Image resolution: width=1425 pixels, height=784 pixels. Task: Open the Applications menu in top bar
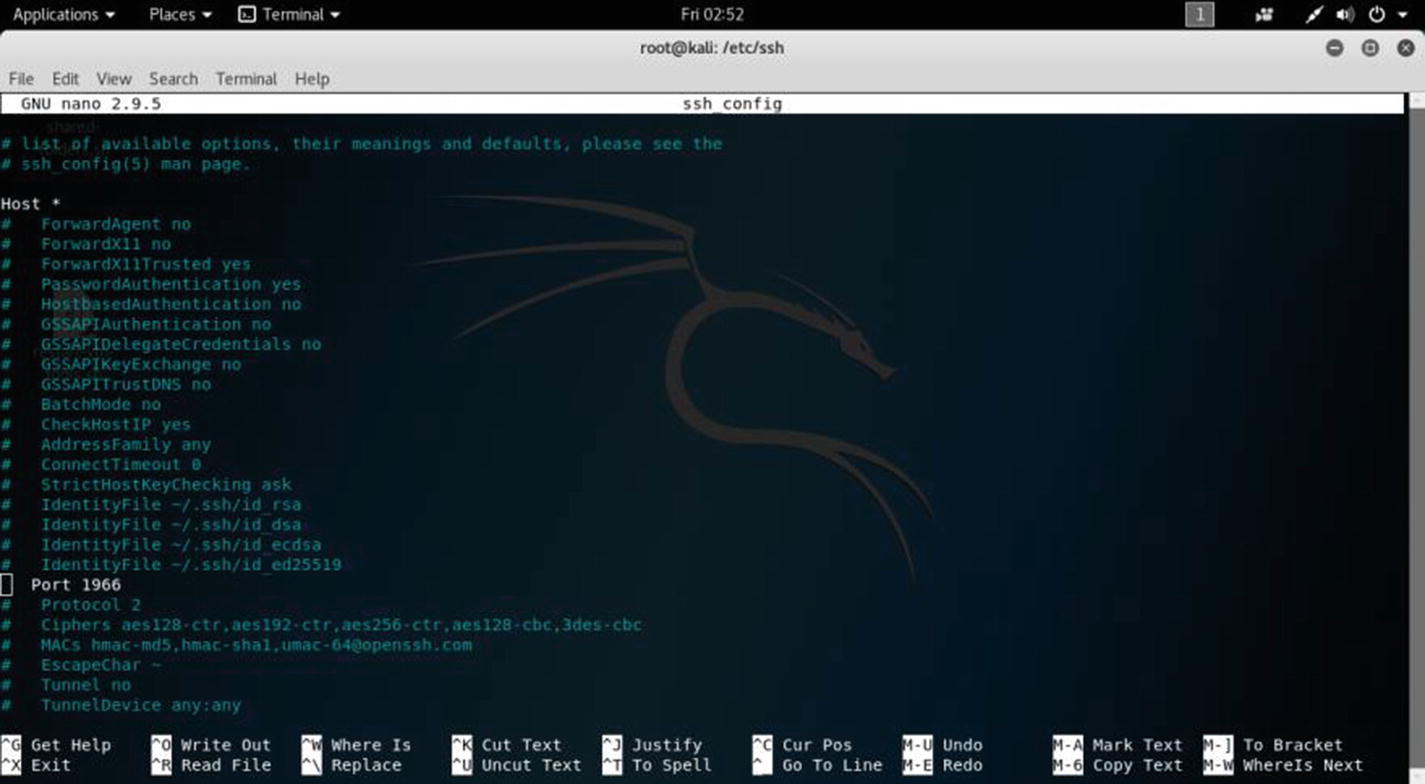click(64, 15)
